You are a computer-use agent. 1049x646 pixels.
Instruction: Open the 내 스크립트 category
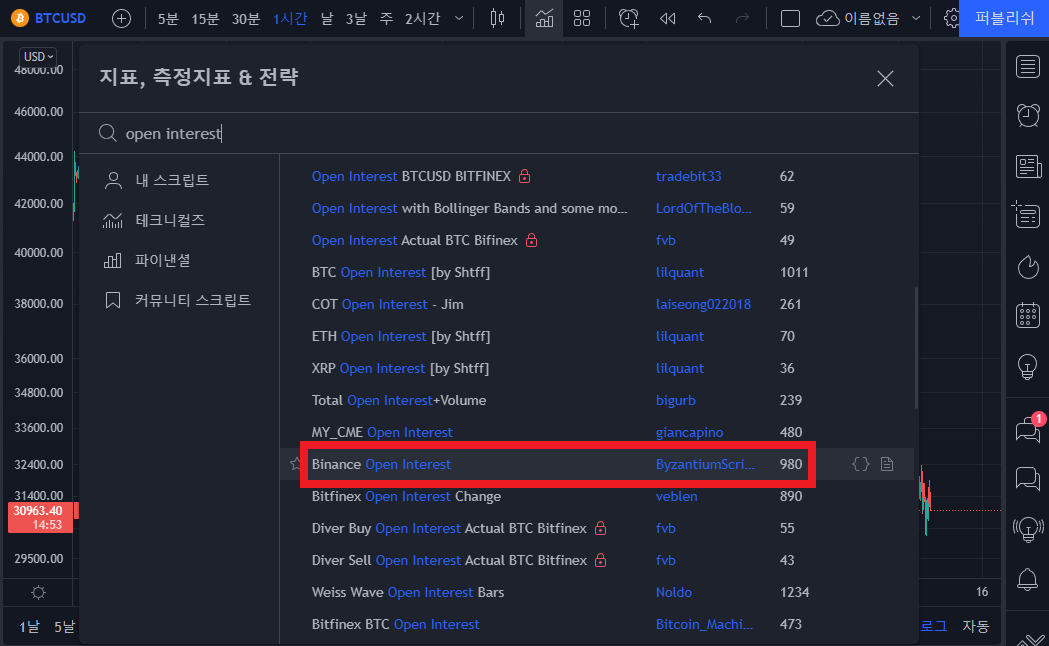click(x=157, y=180)
